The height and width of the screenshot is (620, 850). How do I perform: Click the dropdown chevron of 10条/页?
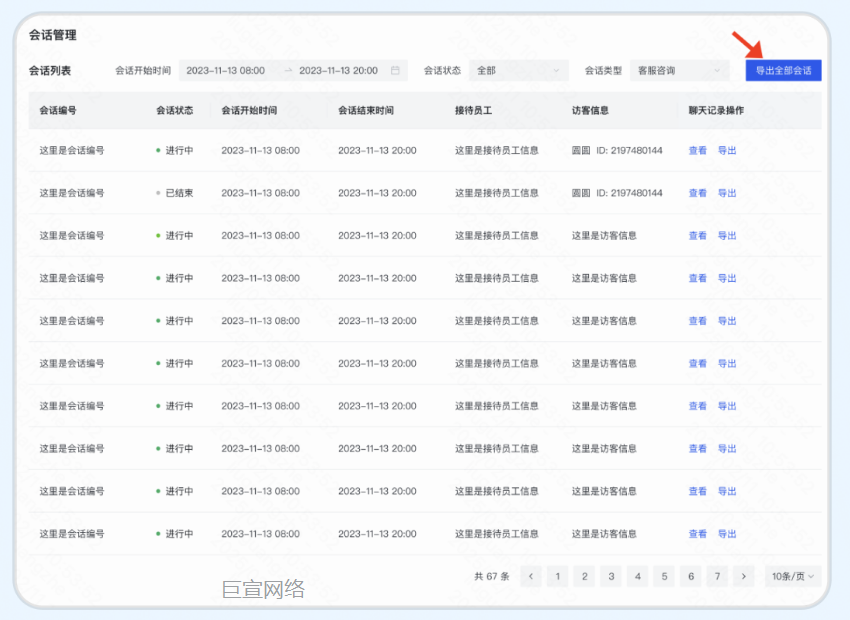point(812,576)
